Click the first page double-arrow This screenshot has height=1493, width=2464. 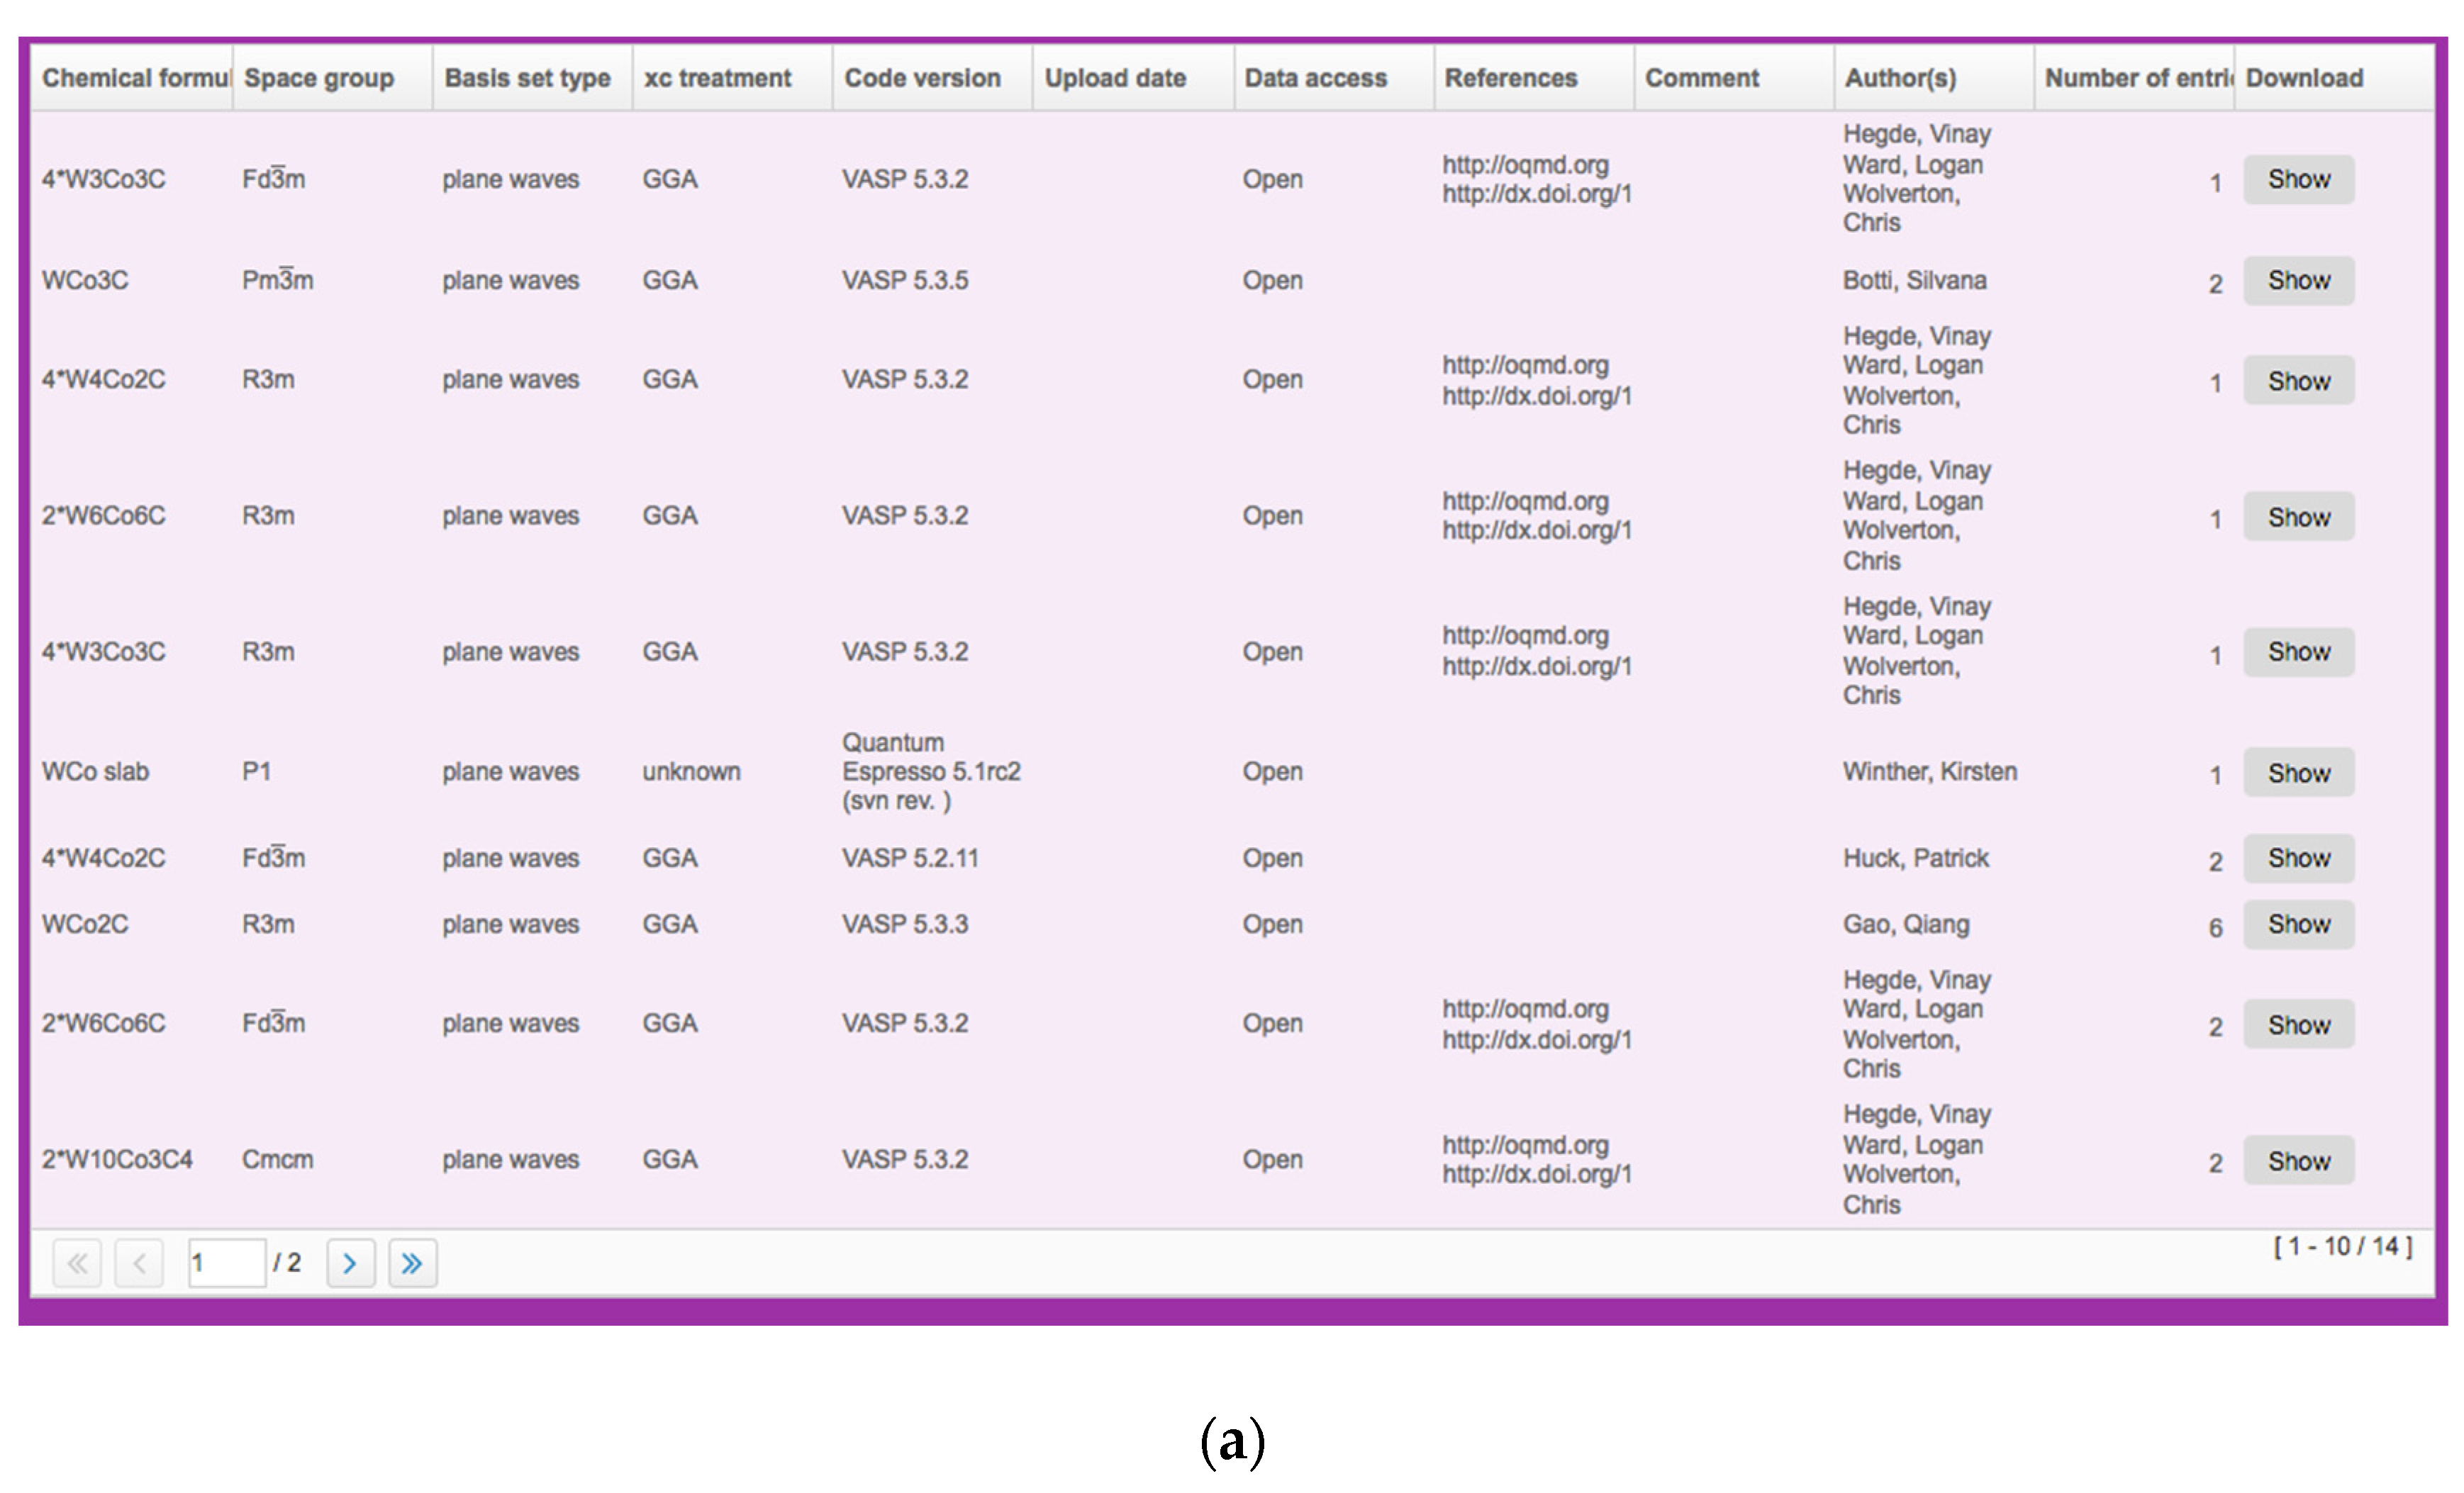coord(77,1263)
